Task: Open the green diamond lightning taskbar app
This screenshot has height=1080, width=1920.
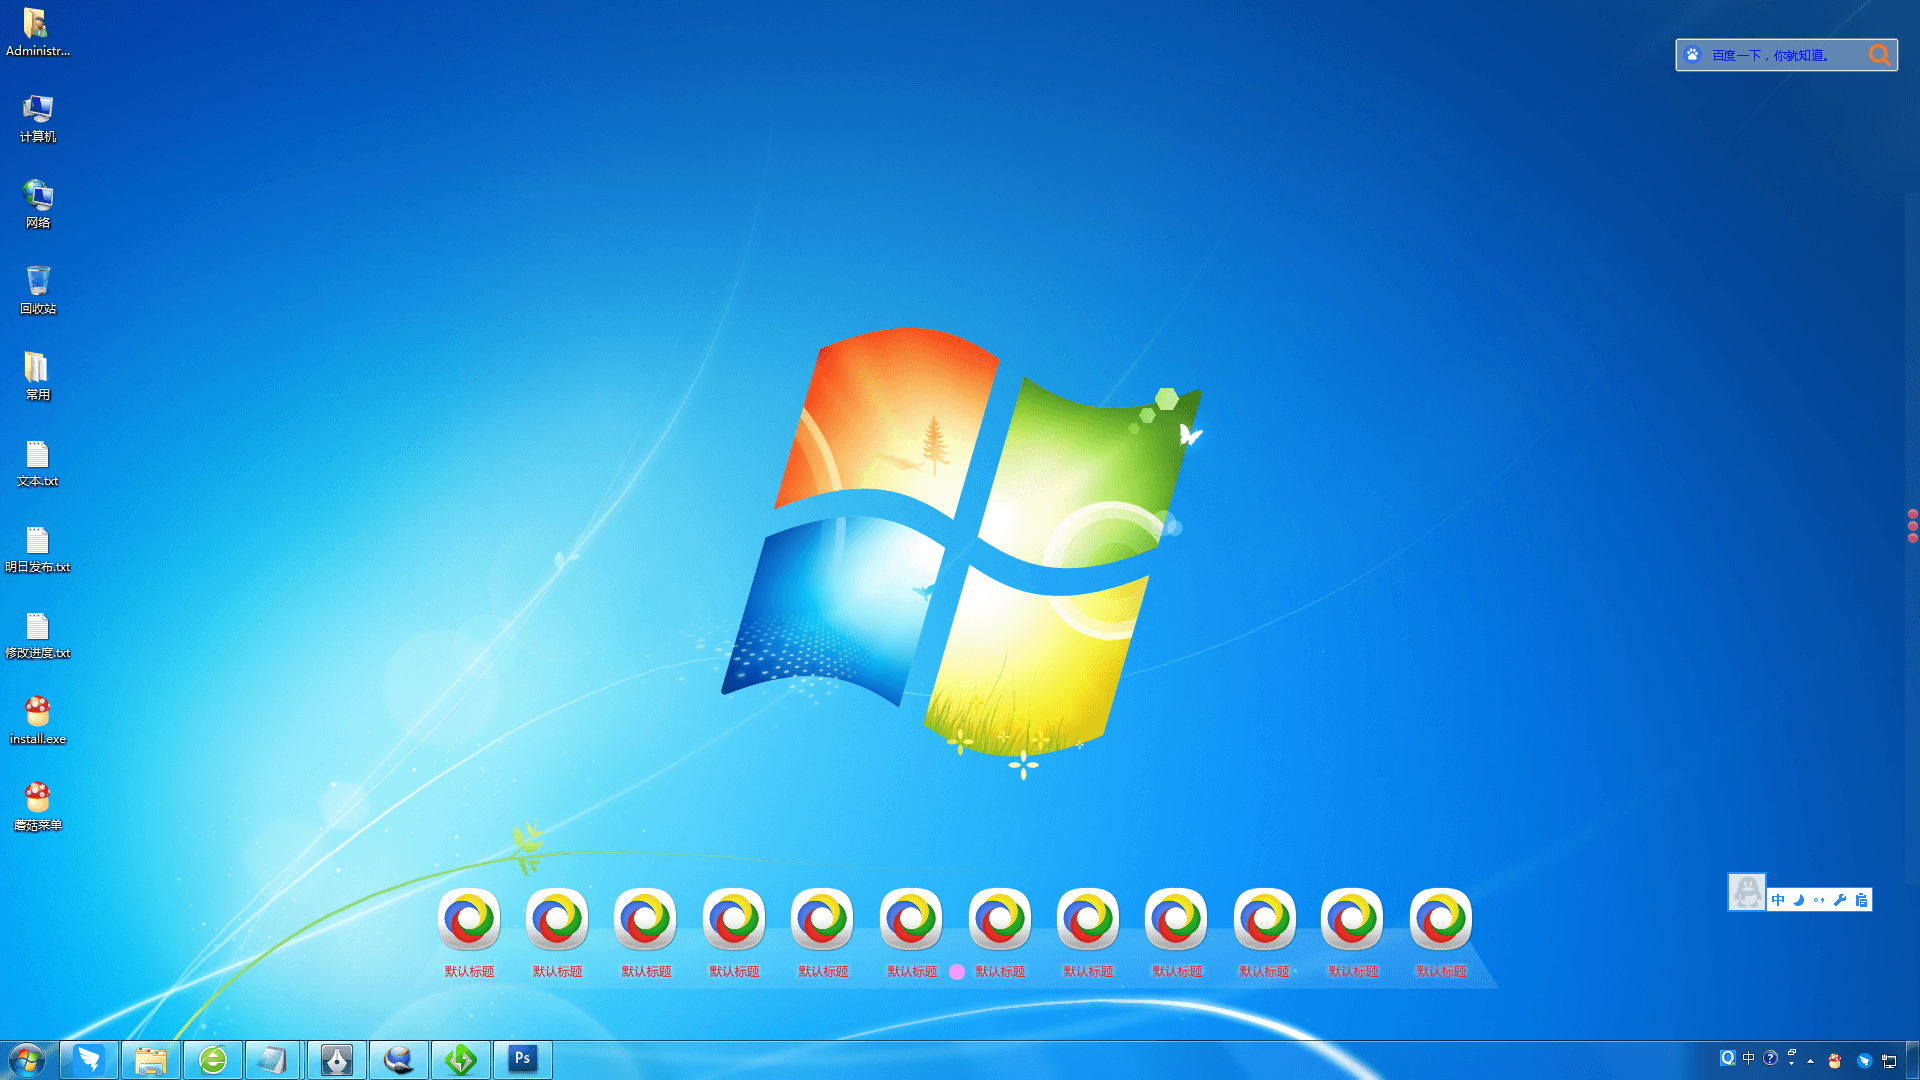Action: 461,1060
